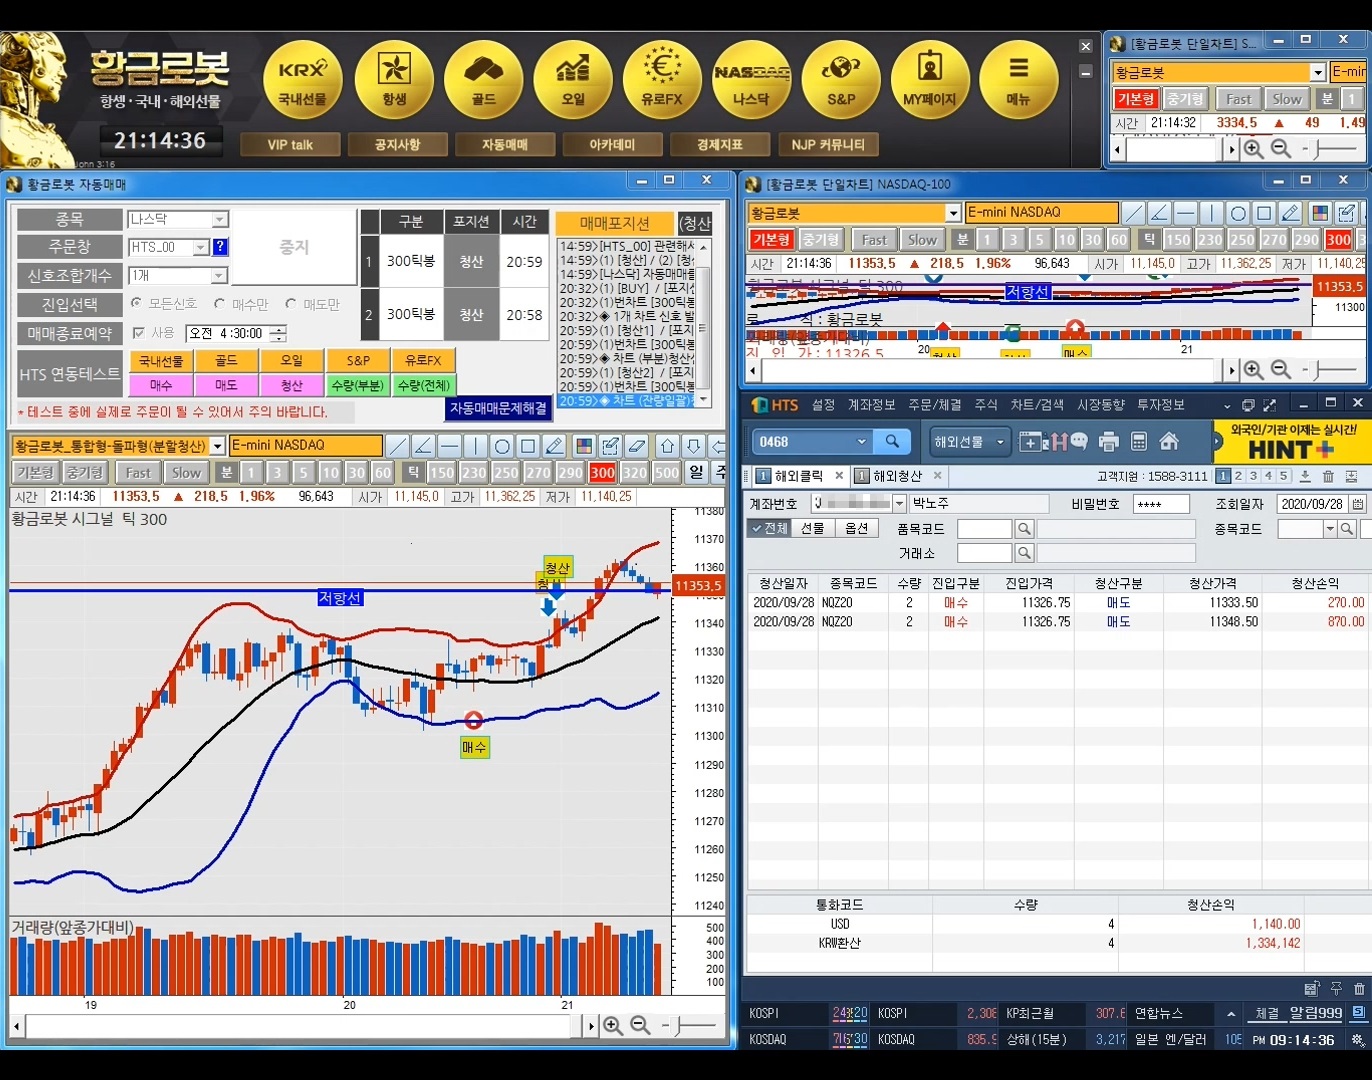Toggle the 전체 filter in HTS
Image resolution: width=1372 pixels, height=1080 pixels.
pos(769,528)
